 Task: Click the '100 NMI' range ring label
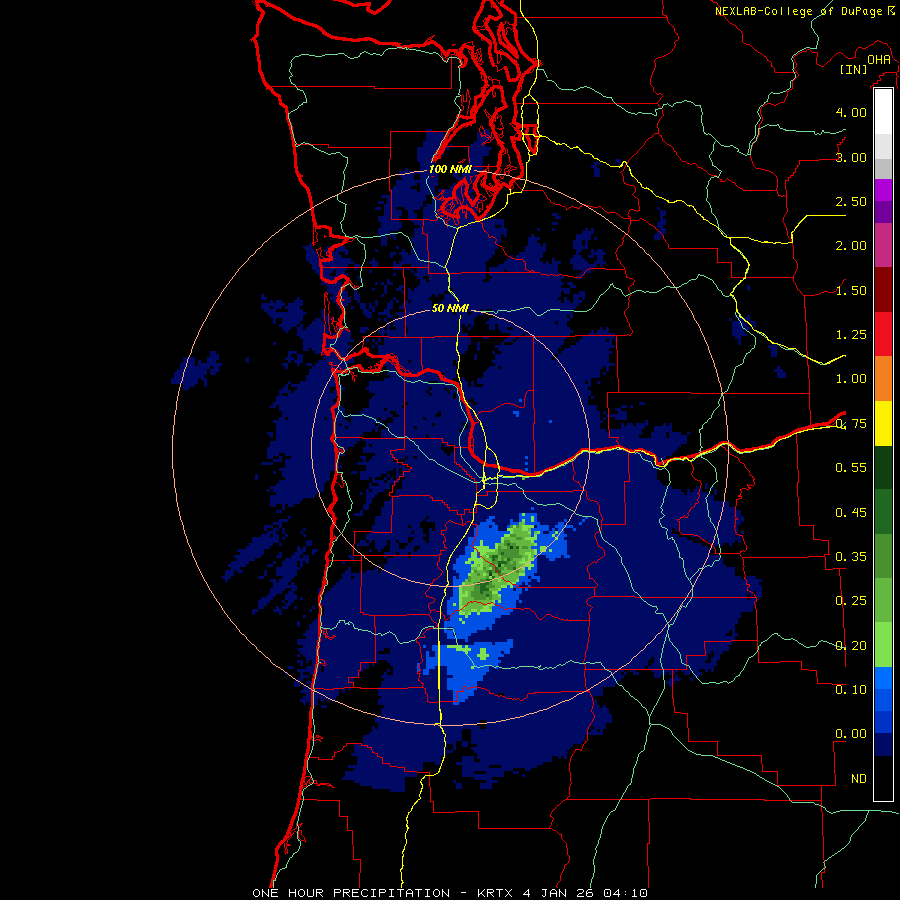coord(450,169)
